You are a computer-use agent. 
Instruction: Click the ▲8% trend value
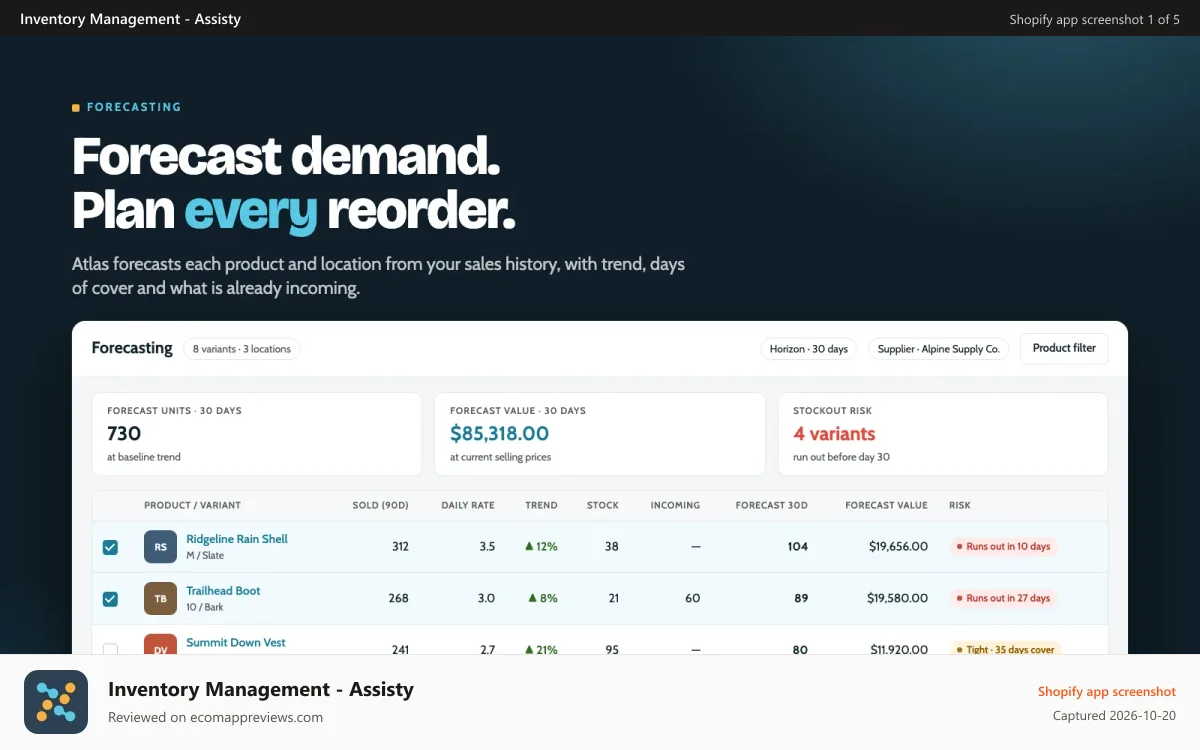click(543, 599)
